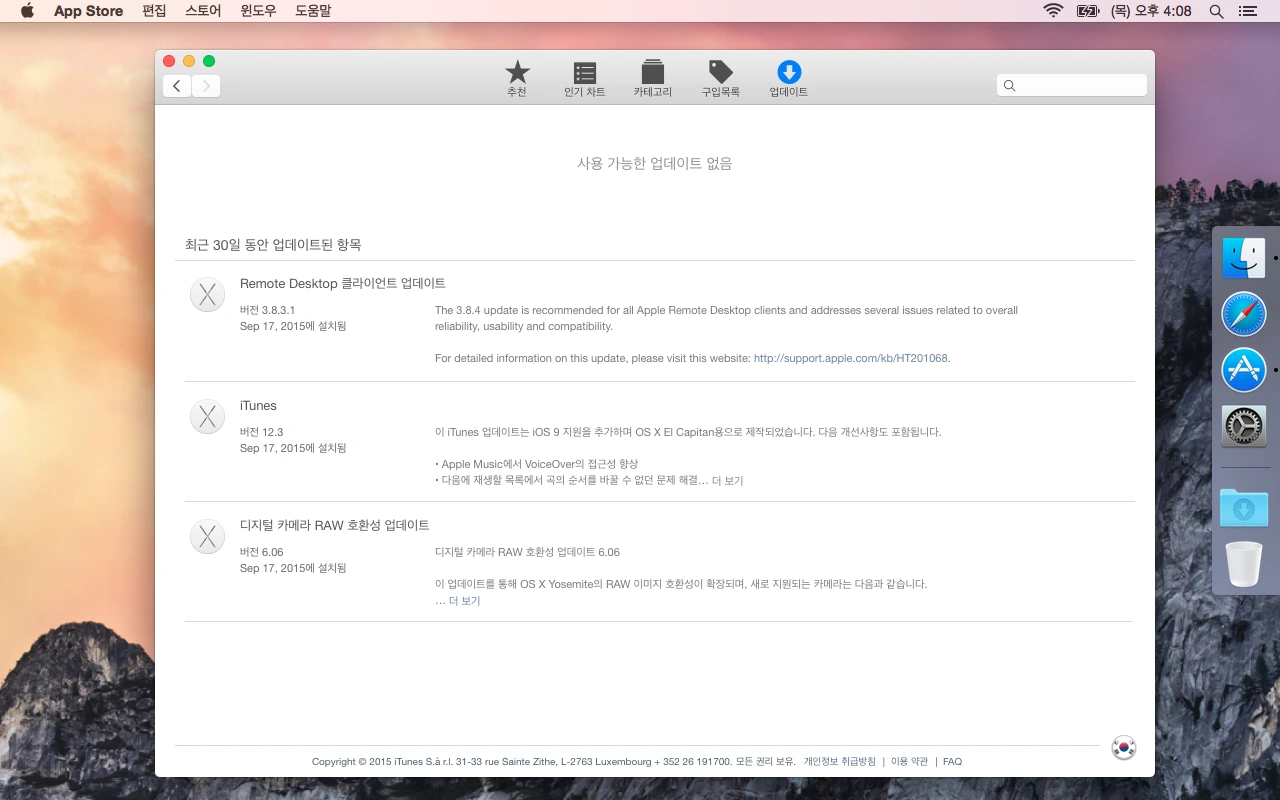This screenshot has height=800, width=1280.
Task: Open the 구입목록 (Purchased) section
Action: pyautogui.click(x=719, y=78)
